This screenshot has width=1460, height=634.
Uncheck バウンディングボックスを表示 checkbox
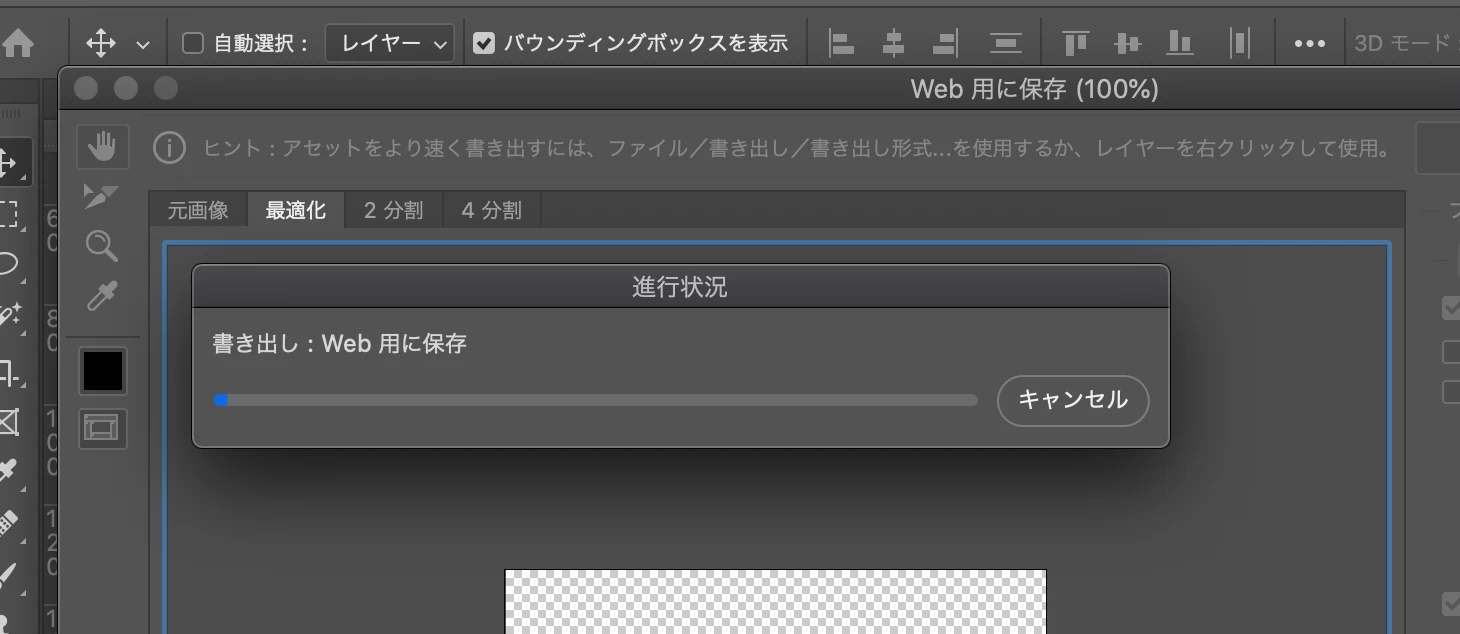[484, 43]
